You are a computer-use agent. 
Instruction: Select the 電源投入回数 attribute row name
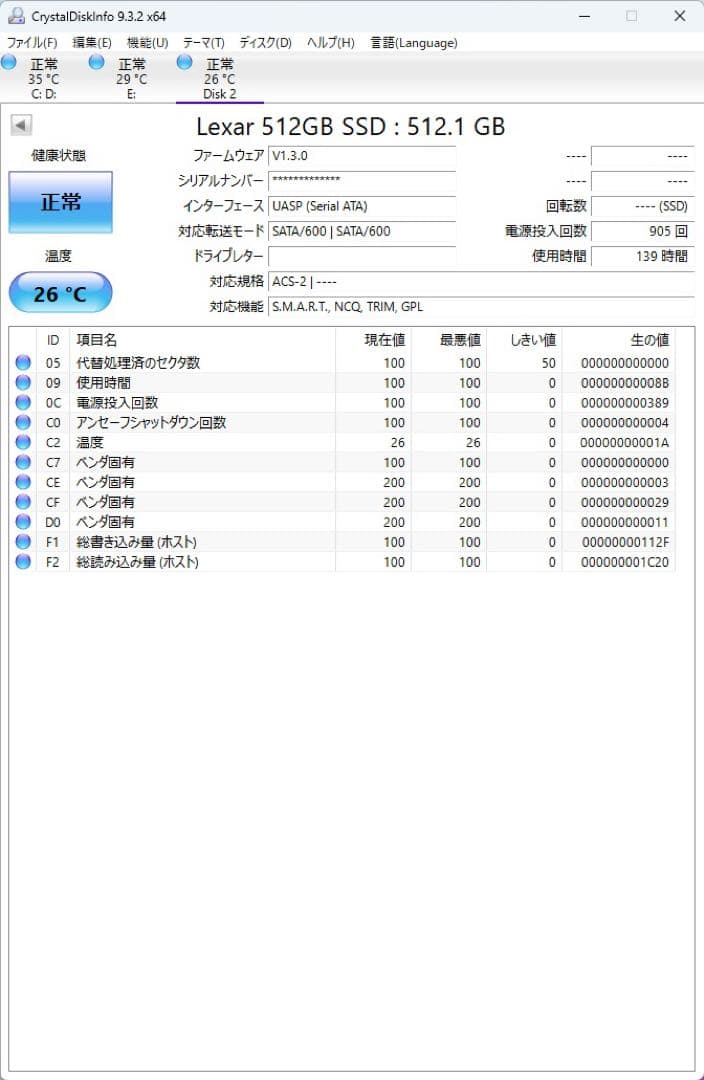tap(117, 402)
